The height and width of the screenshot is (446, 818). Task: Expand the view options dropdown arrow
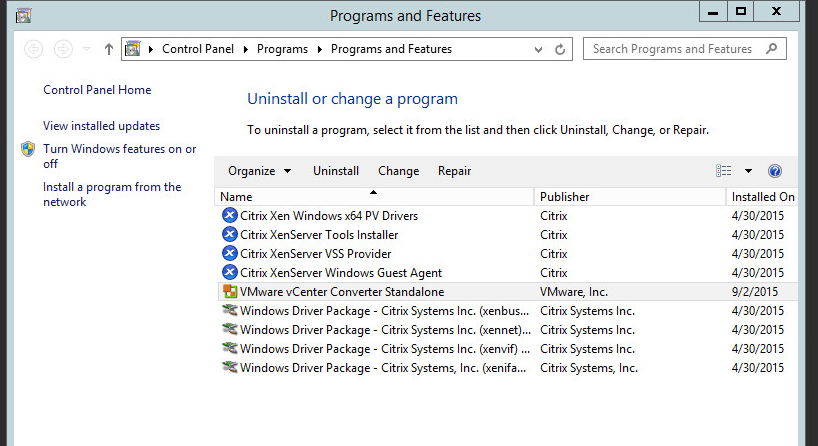pyautogui.click(x=748, y=171)
